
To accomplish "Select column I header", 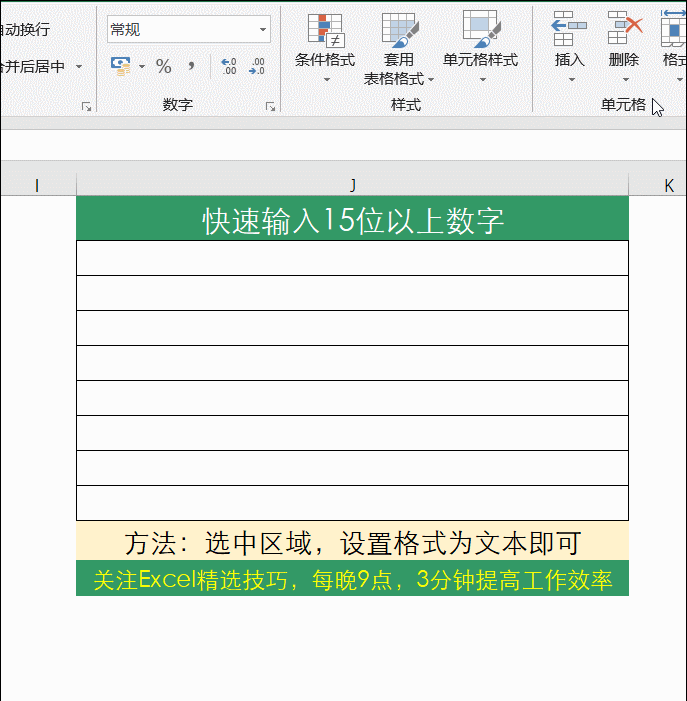I will 38,185.
